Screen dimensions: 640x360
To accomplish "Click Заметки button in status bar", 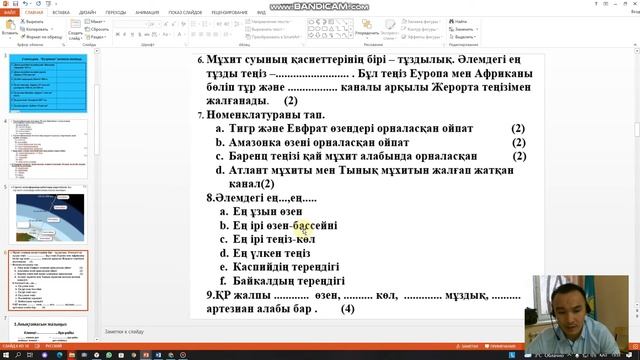I will (467, 346).
